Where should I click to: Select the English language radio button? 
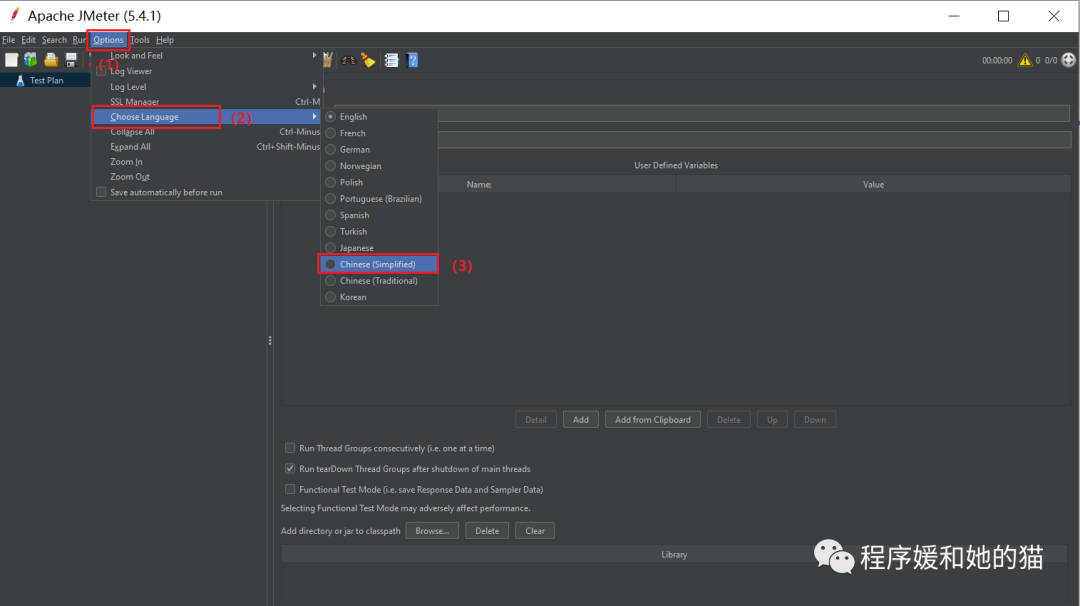click(331, 116)
